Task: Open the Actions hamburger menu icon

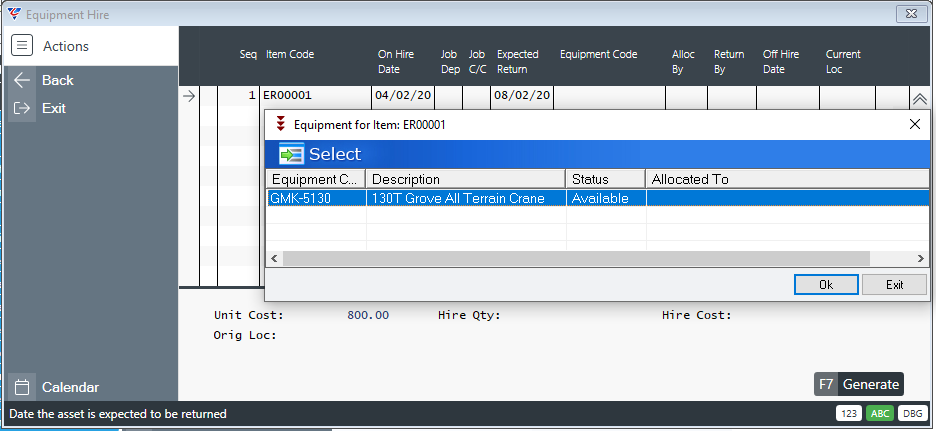Action: tap(22, 46)
